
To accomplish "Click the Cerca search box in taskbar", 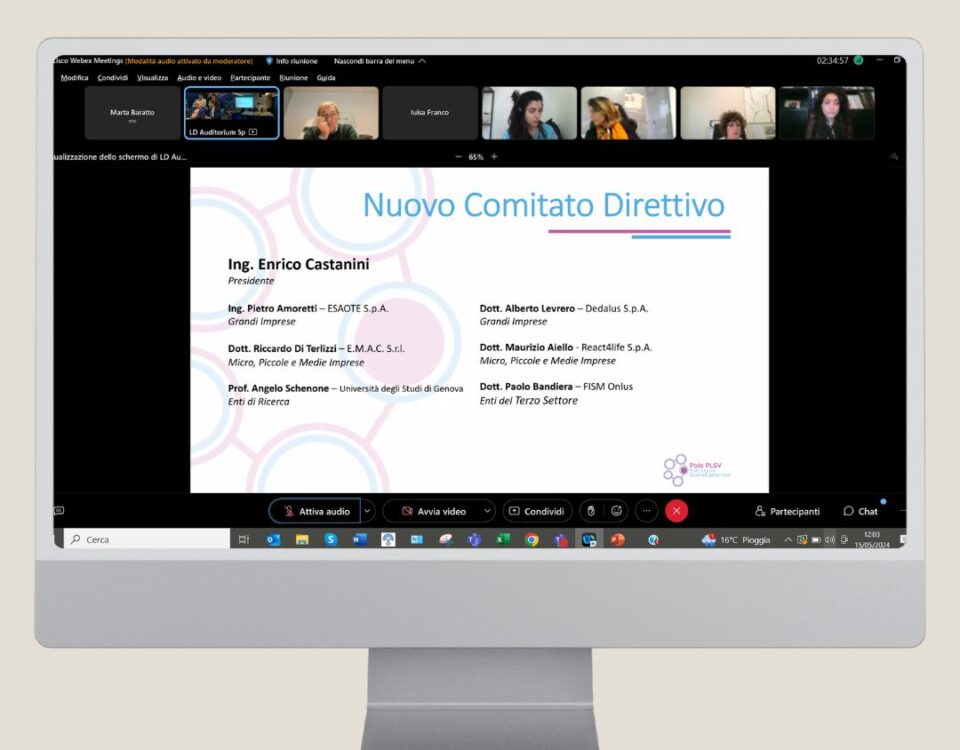I will click(147, 539).
